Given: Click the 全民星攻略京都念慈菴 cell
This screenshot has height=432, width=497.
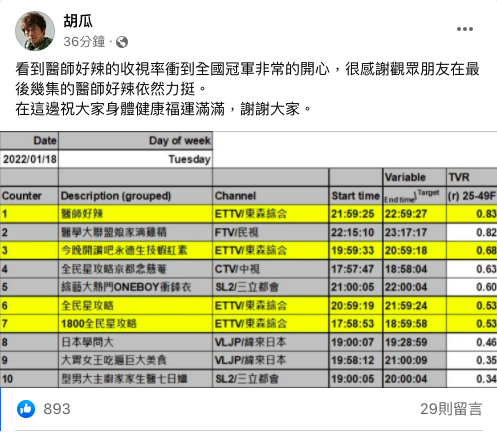Looking at the screenshot, I should [135, 269].
